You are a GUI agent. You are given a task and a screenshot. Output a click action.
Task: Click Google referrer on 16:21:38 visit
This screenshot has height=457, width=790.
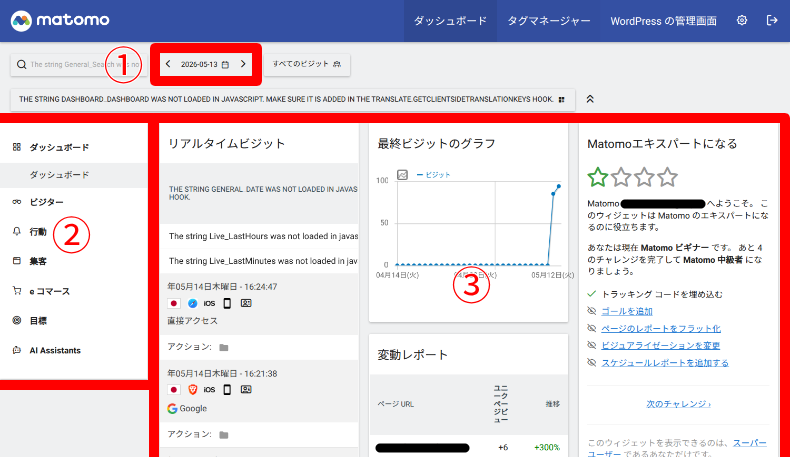click(187, 409)
